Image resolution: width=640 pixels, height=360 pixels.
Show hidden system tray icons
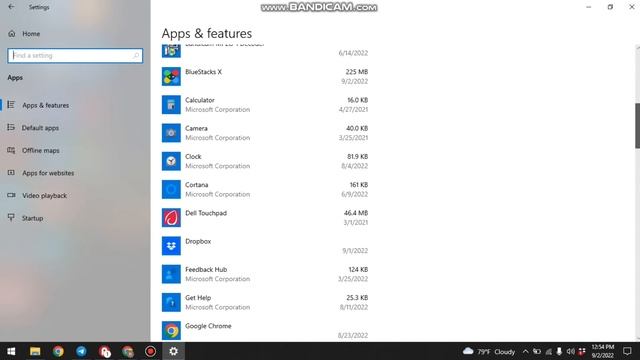pos(526,351)
